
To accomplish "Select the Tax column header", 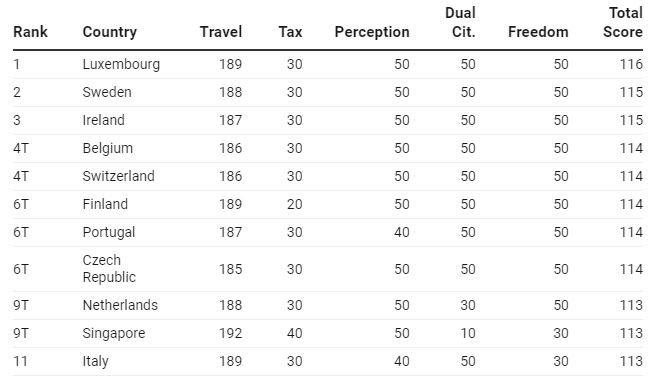I will pos(290,32).
